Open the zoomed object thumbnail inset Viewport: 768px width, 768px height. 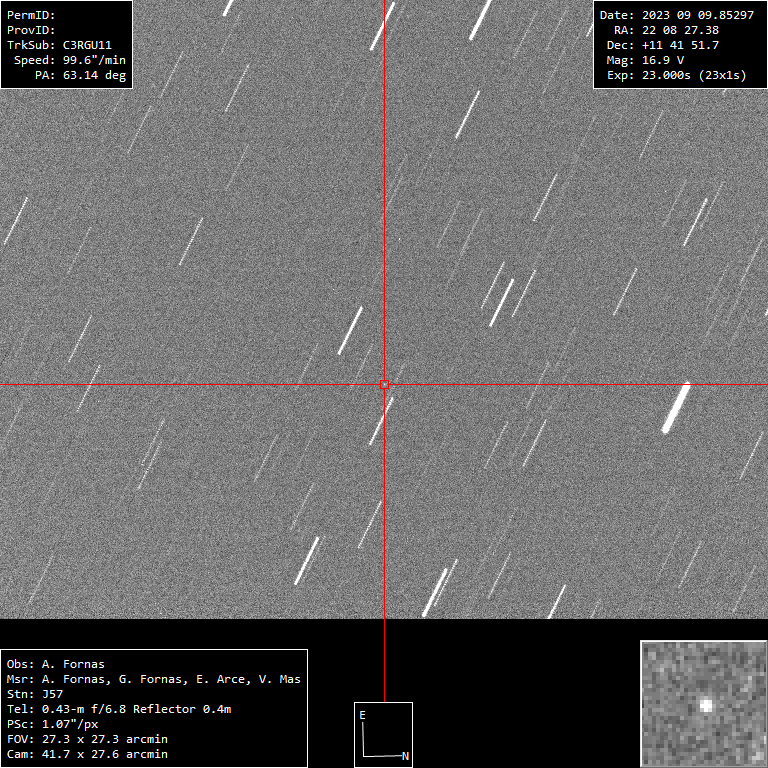pyautogui.click(x=703, y=703)
